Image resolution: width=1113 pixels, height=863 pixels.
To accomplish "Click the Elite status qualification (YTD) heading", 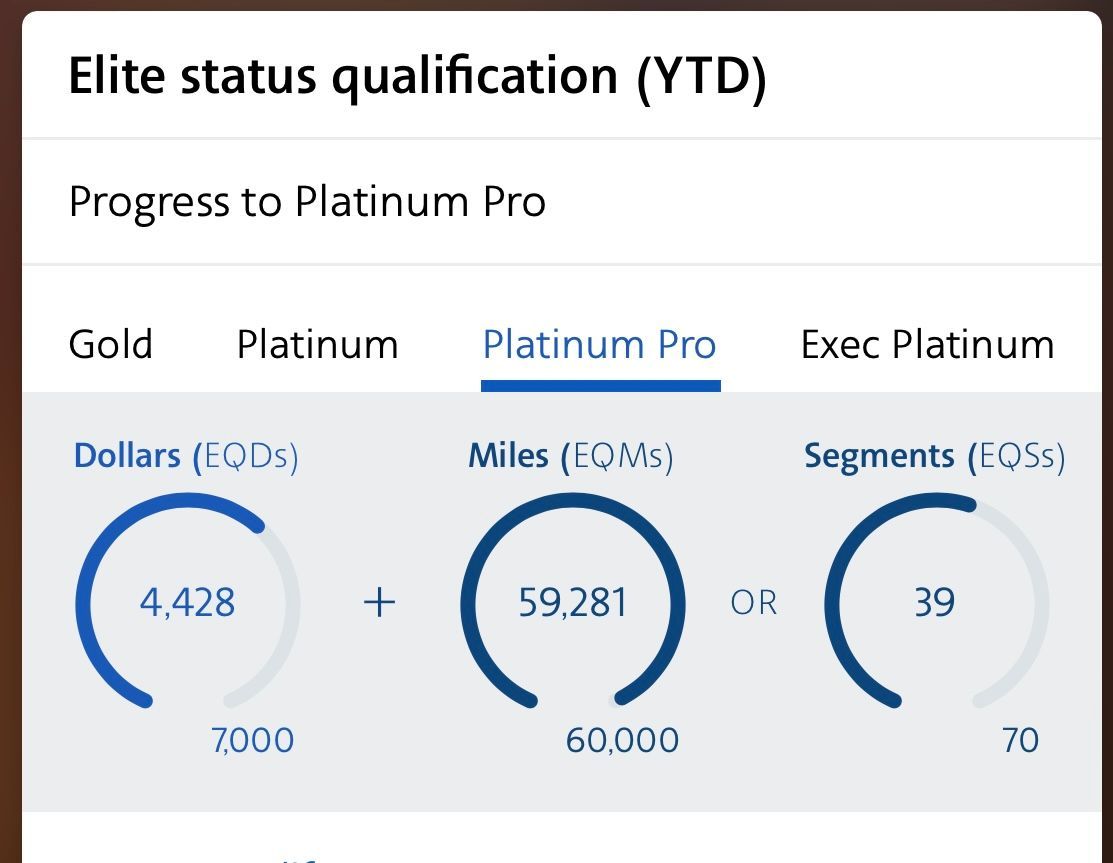I will pyautogui.click(x=417, y=77).
